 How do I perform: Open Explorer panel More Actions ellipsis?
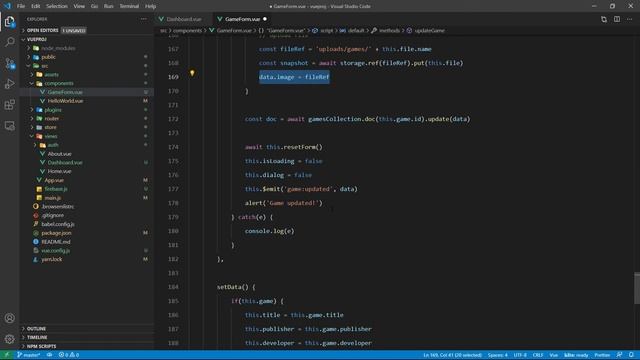[144, 19]
